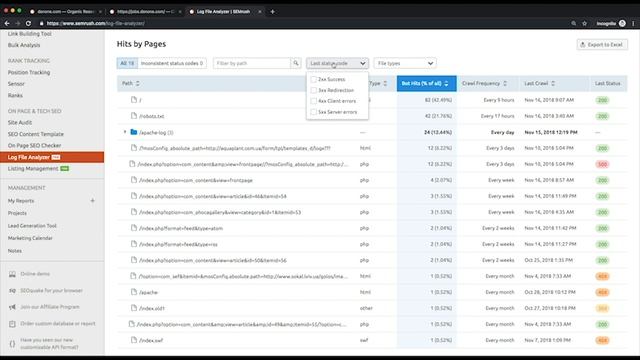Open the File types dropdown
This screenshot has height=360, width=640.
pyautogui.click(x=405, y=63)
